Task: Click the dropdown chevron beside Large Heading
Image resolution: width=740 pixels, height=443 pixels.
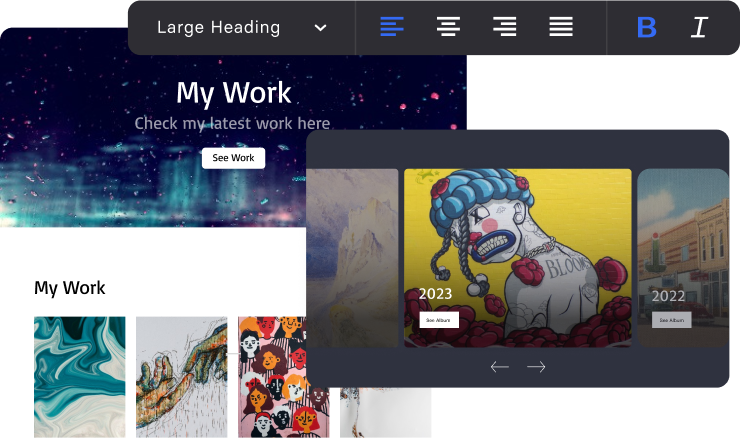Action: [320, 27]
